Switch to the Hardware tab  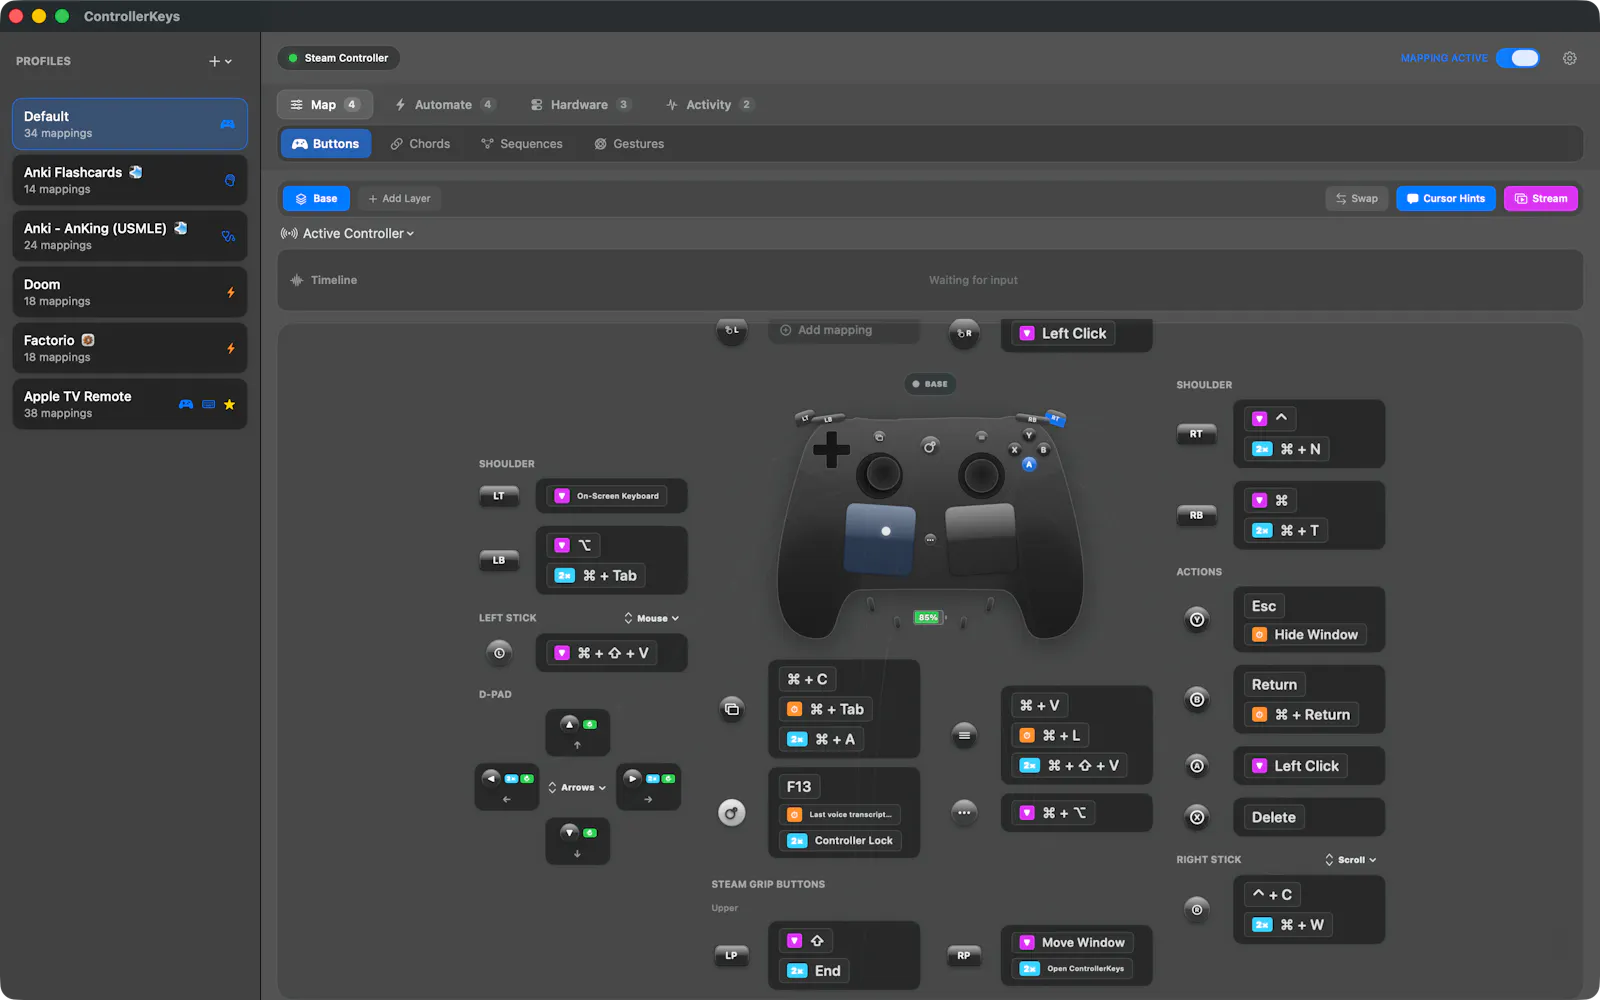[x=580, y=104]
